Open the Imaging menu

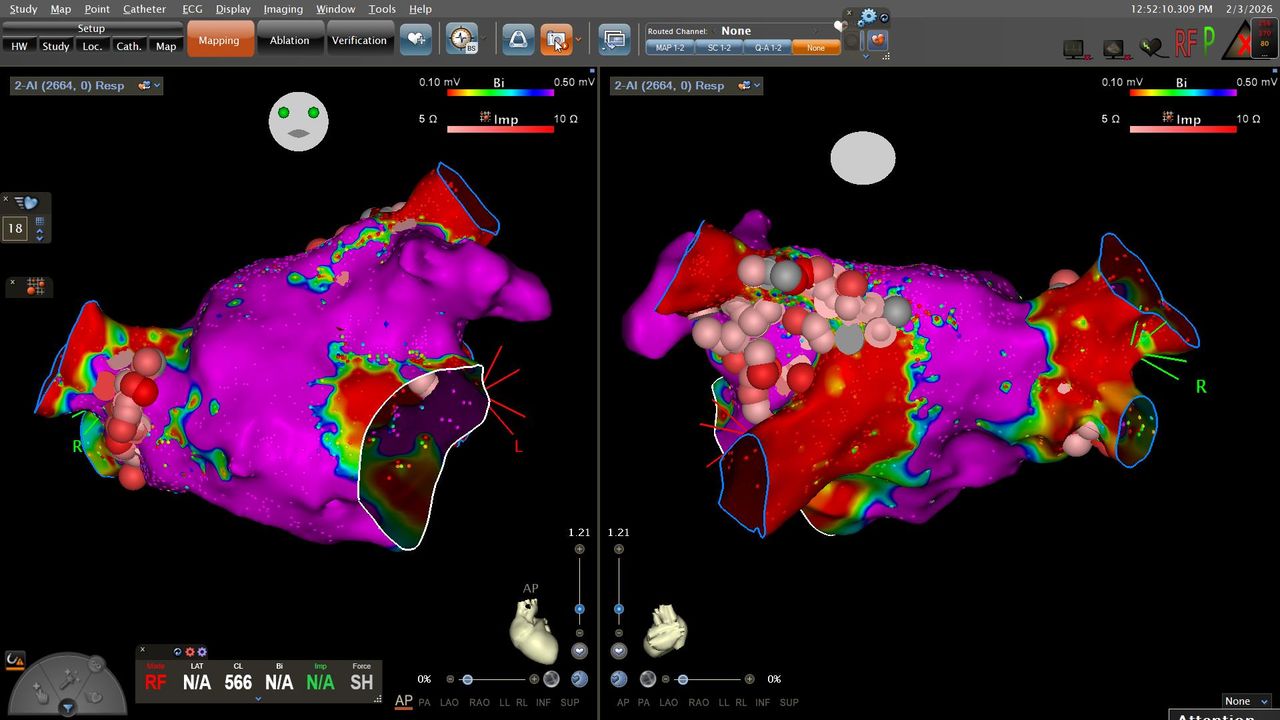[x=283, y=9]
